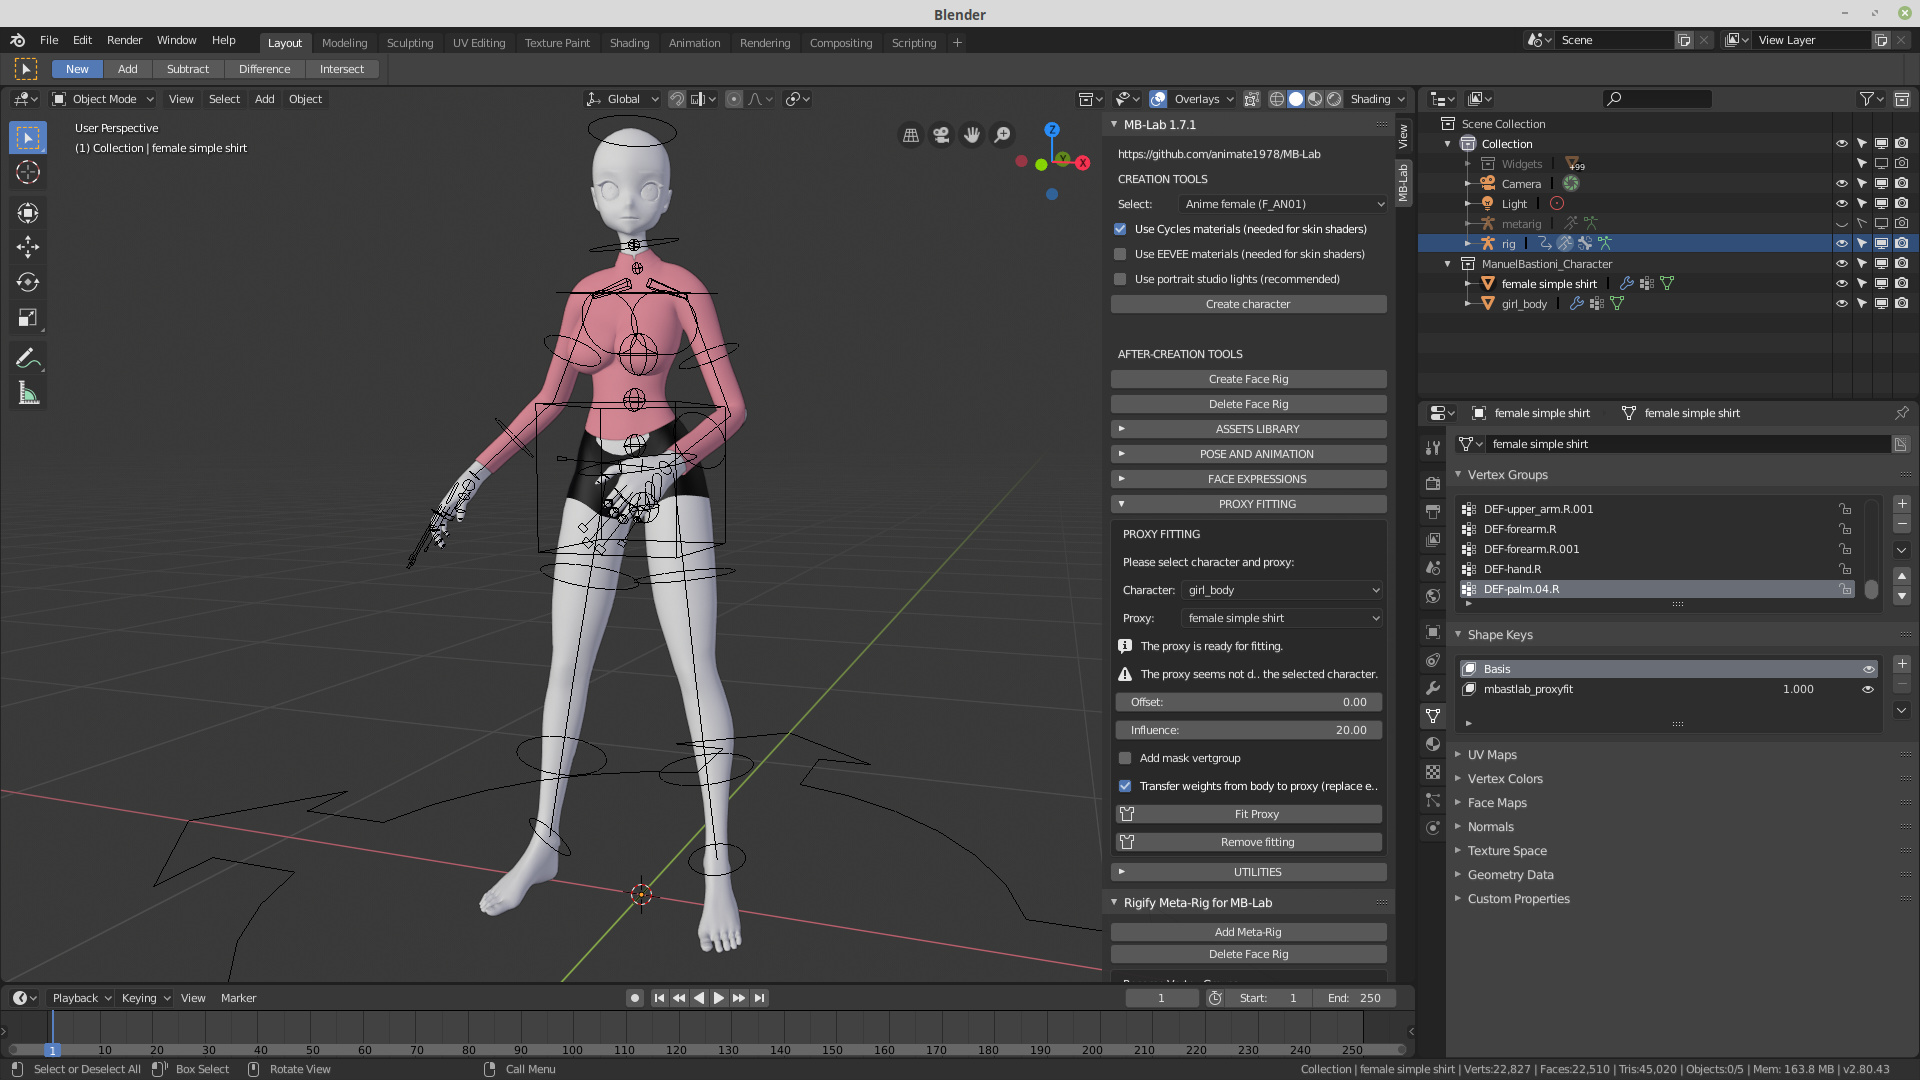Open the viewport Select menu
Viewport: 1920px width, 1080px height.
(224, 99)
